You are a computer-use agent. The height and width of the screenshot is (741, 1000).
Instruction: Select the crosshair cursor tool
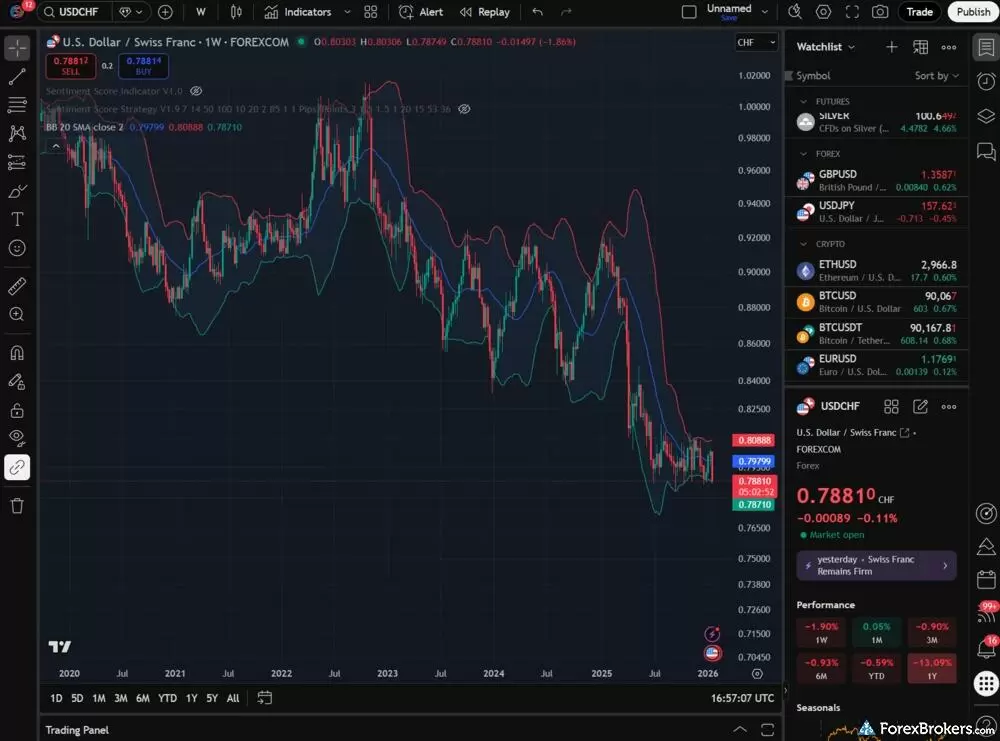coord(17,48)
